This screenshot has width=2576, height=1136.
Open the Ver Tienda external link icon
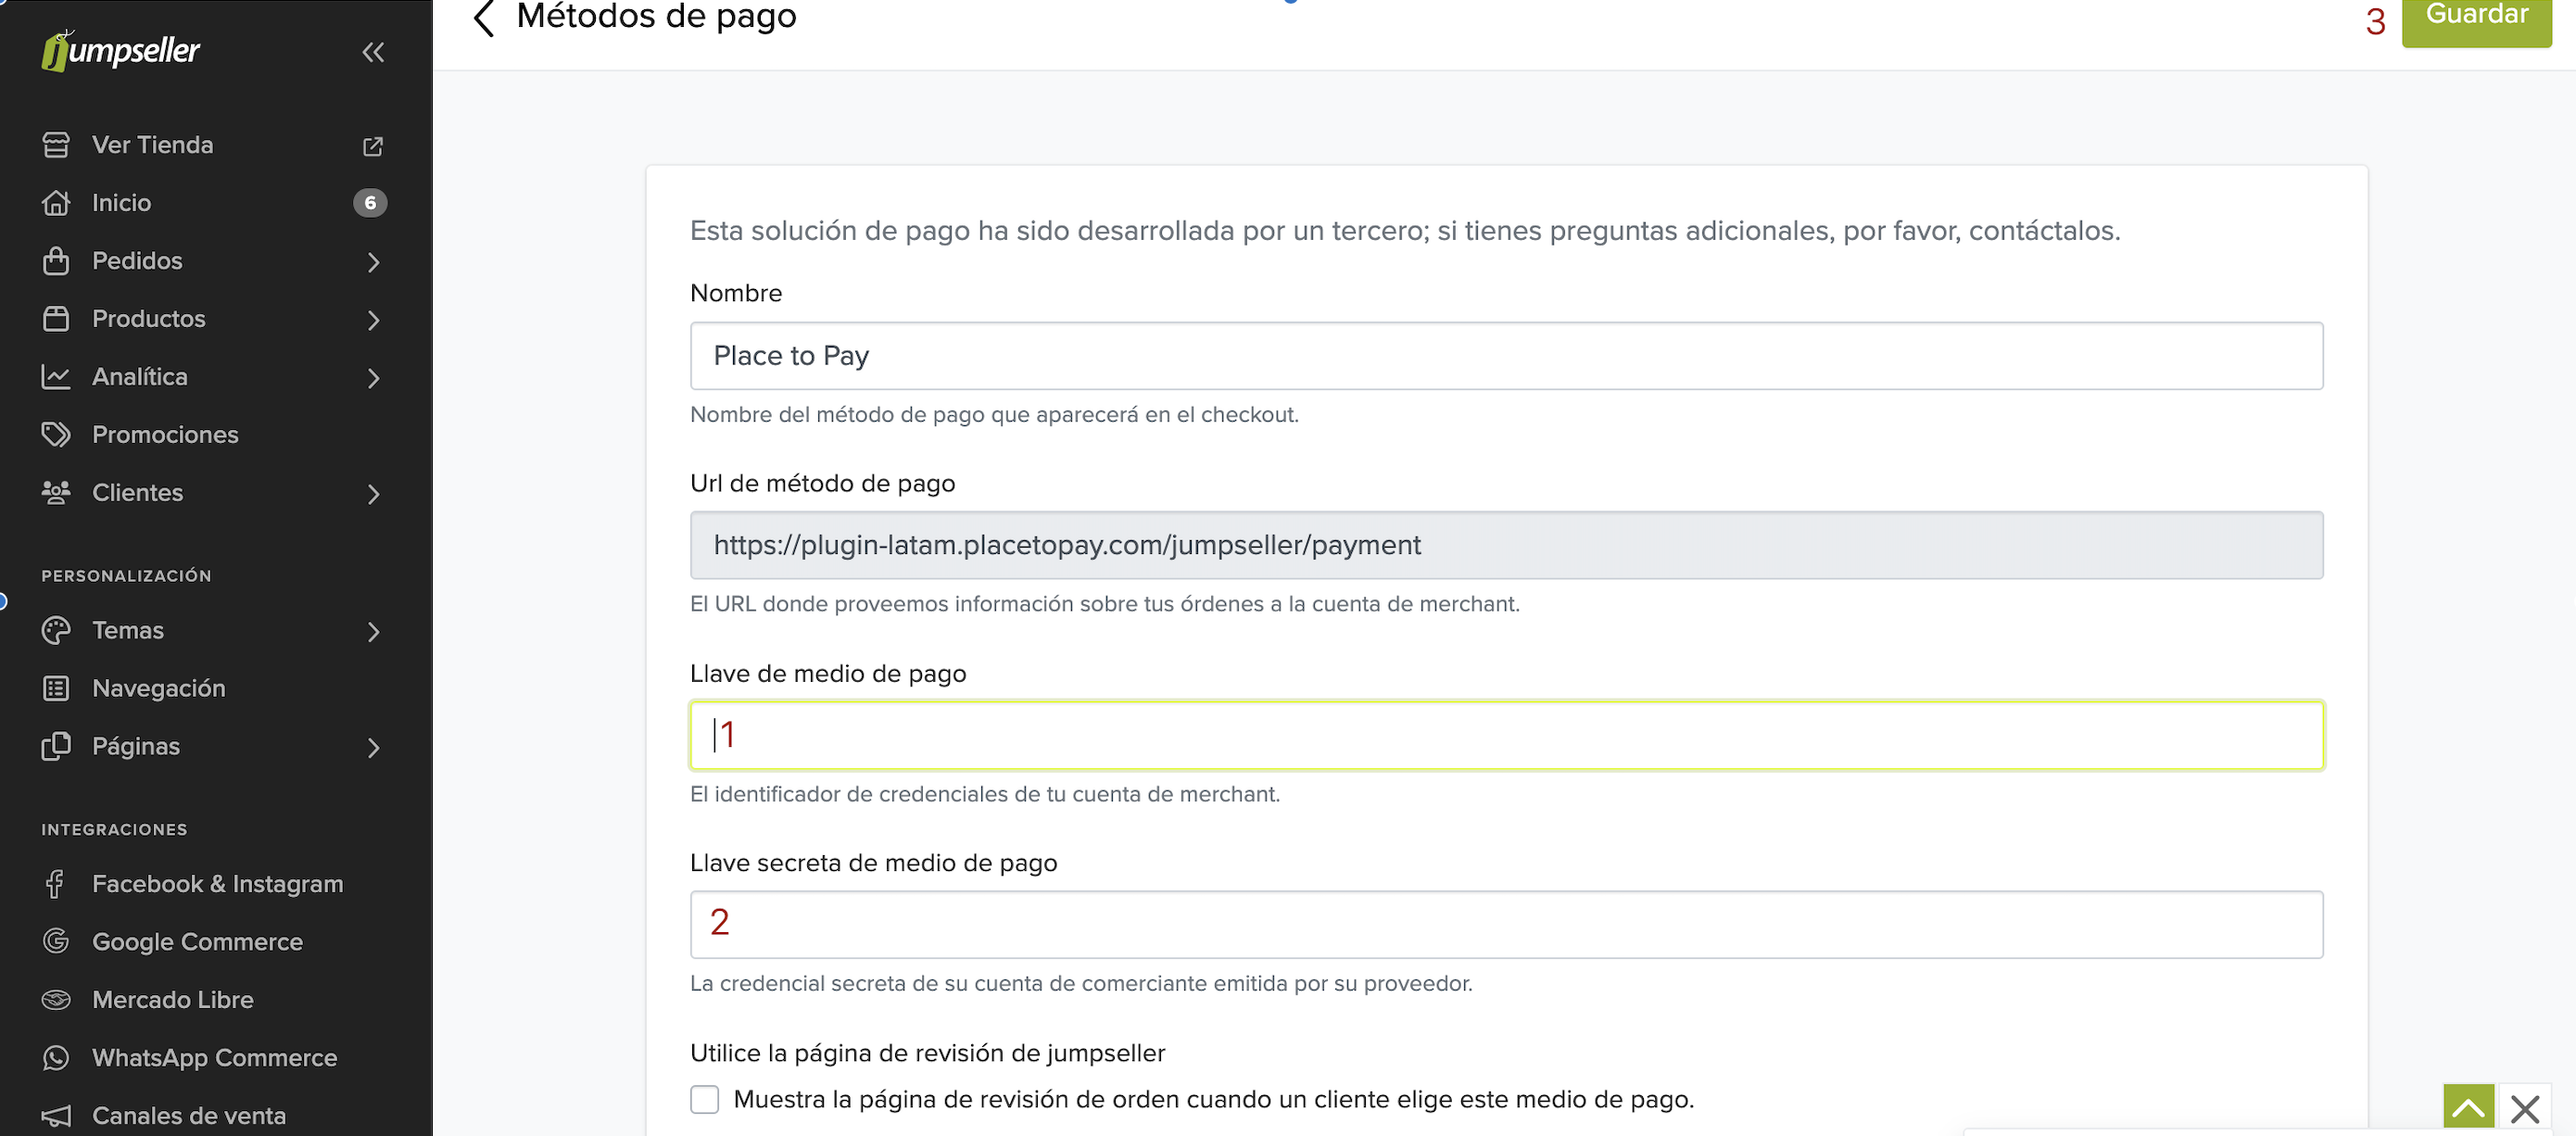[x=373, y=146]
